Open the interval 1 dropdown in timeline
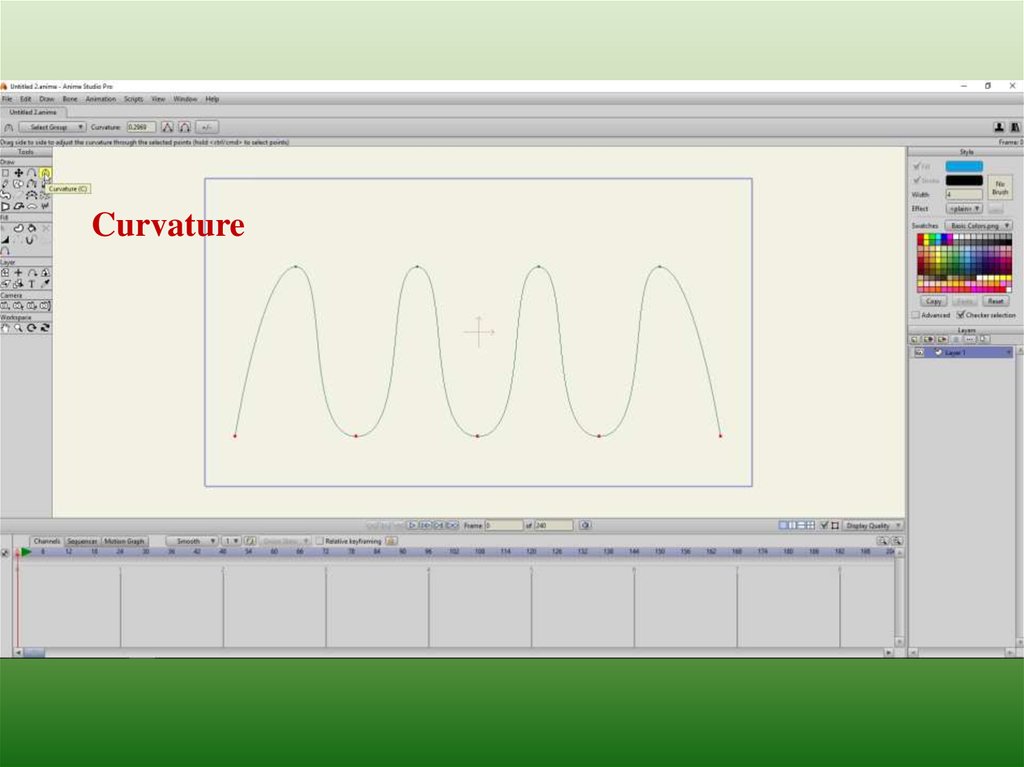This screenshot has width=1024, height=767. coord(231,541)
